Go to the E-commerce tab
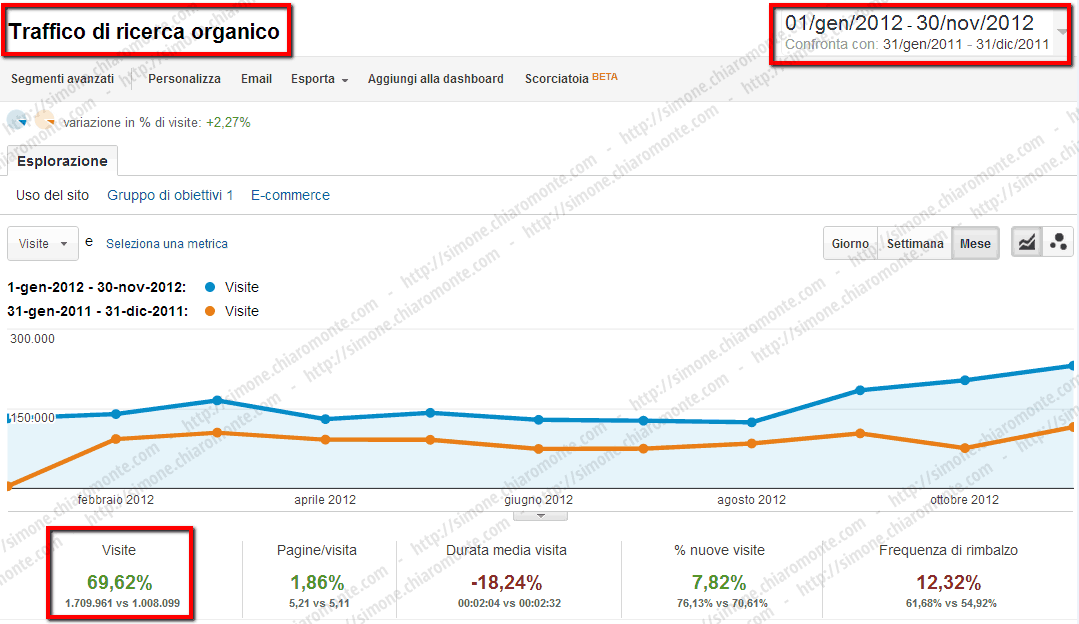 point(290,195)
